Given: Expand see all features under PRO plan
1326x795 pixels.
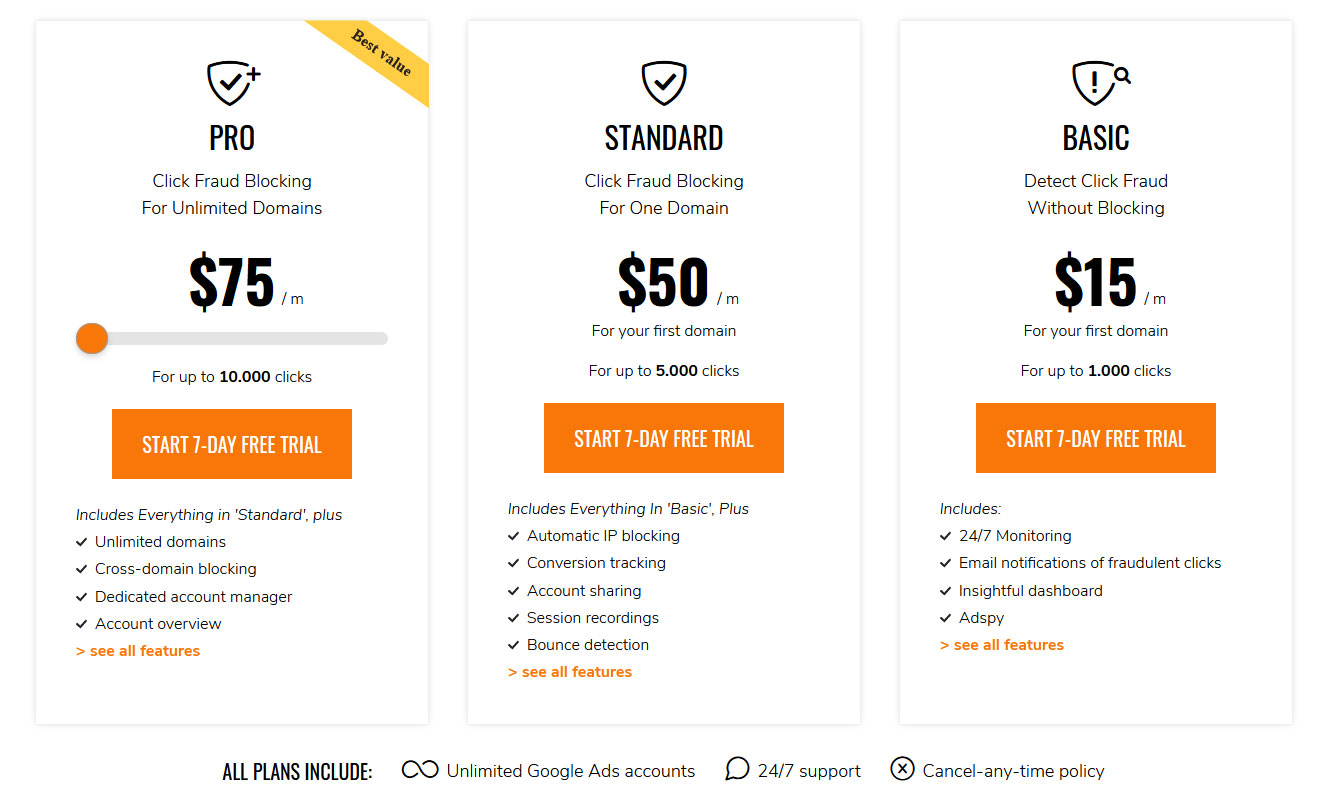Looking at the screenshot, I should pos(138,651).
